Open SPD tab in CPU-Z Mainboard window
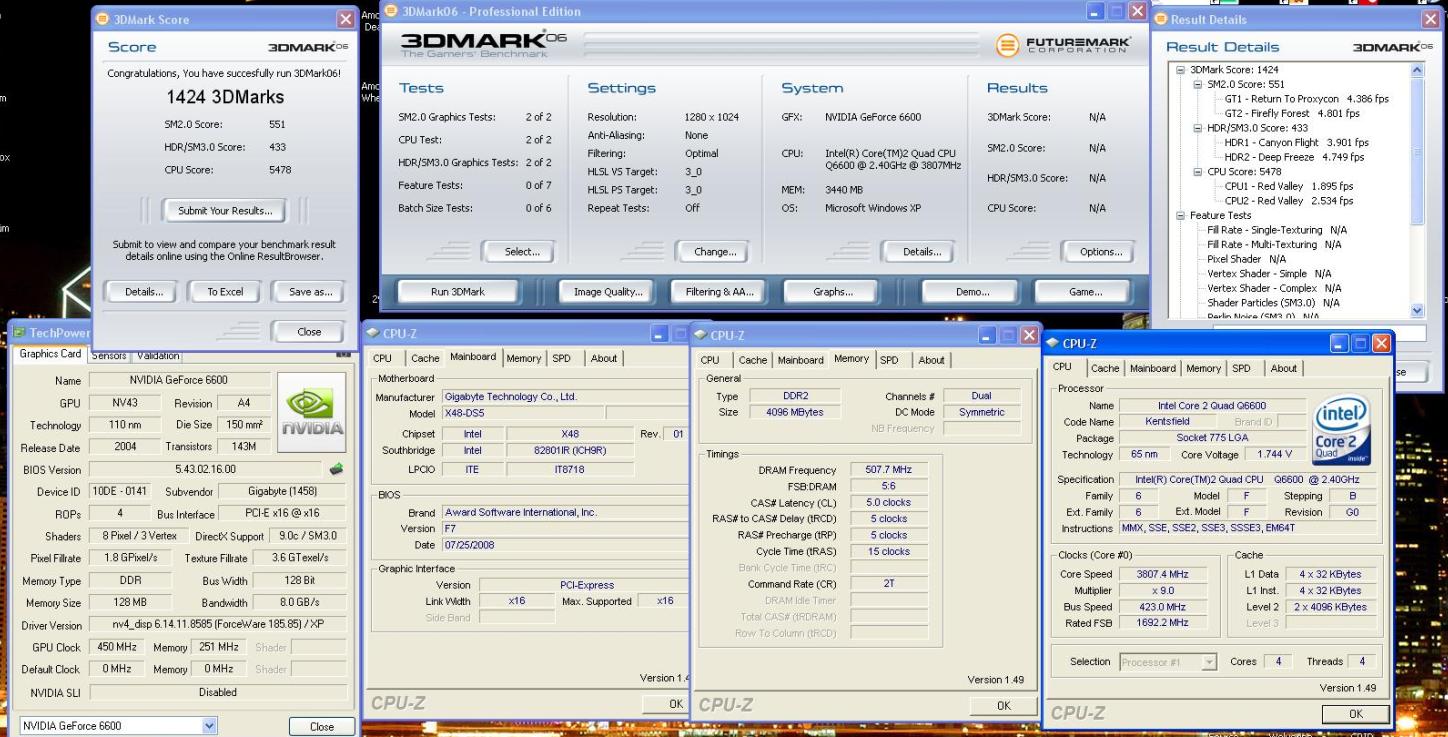The height and width of the screenshot is (737, 1448). tap(562, 358)
